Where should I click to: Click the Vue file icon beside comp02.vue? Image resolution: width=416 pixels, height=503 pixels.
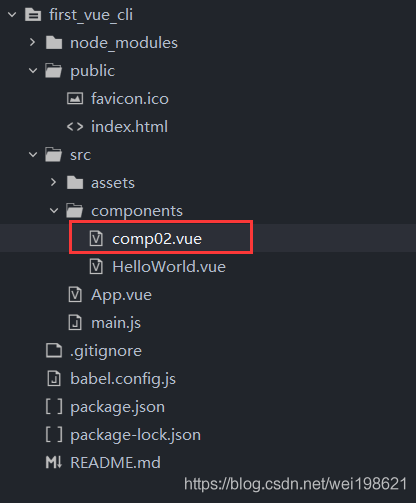[x=96, y=239]
